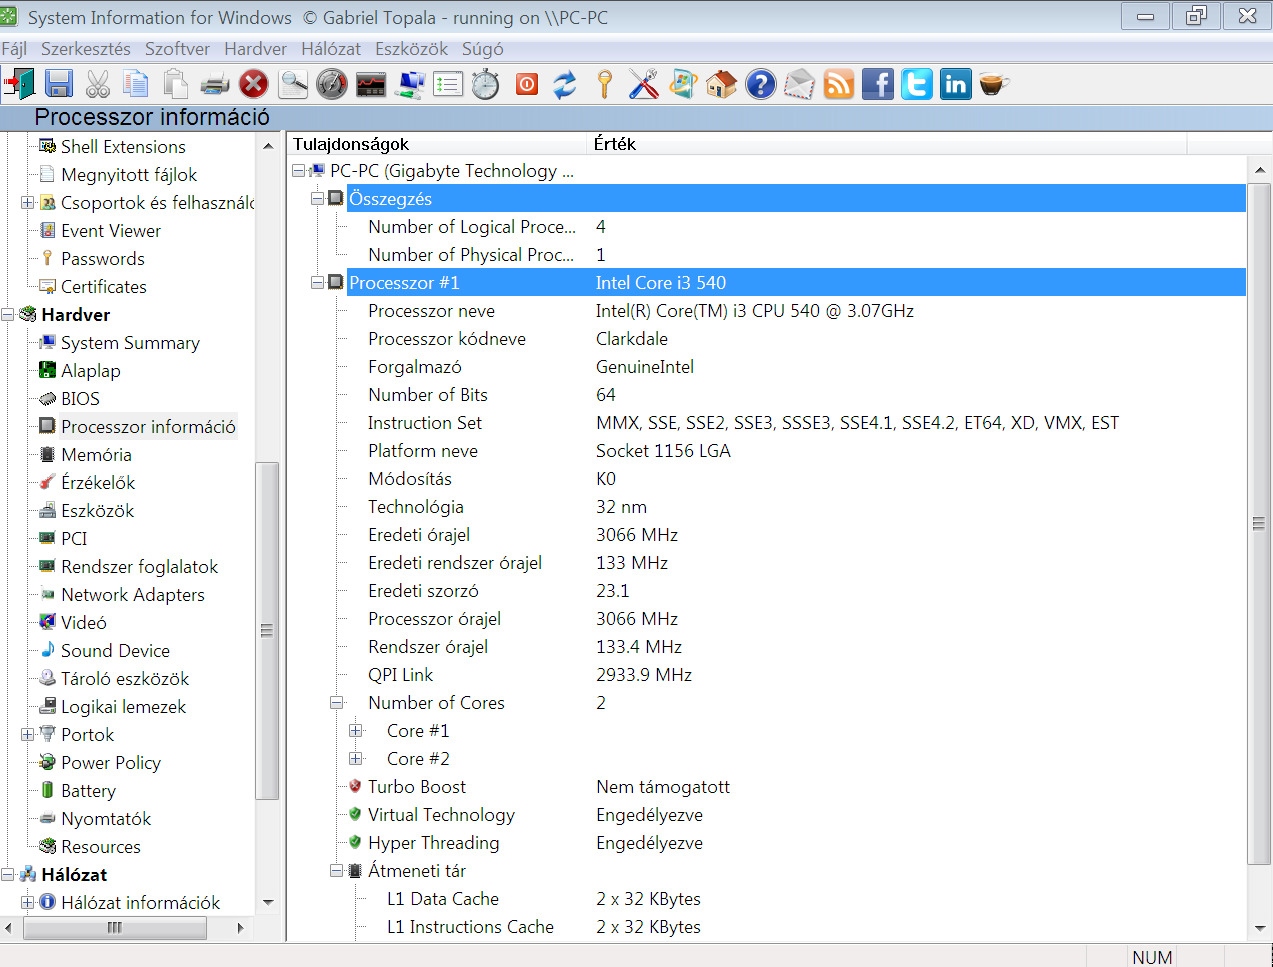
Task: Click the house home page icon
Action: 721,85
